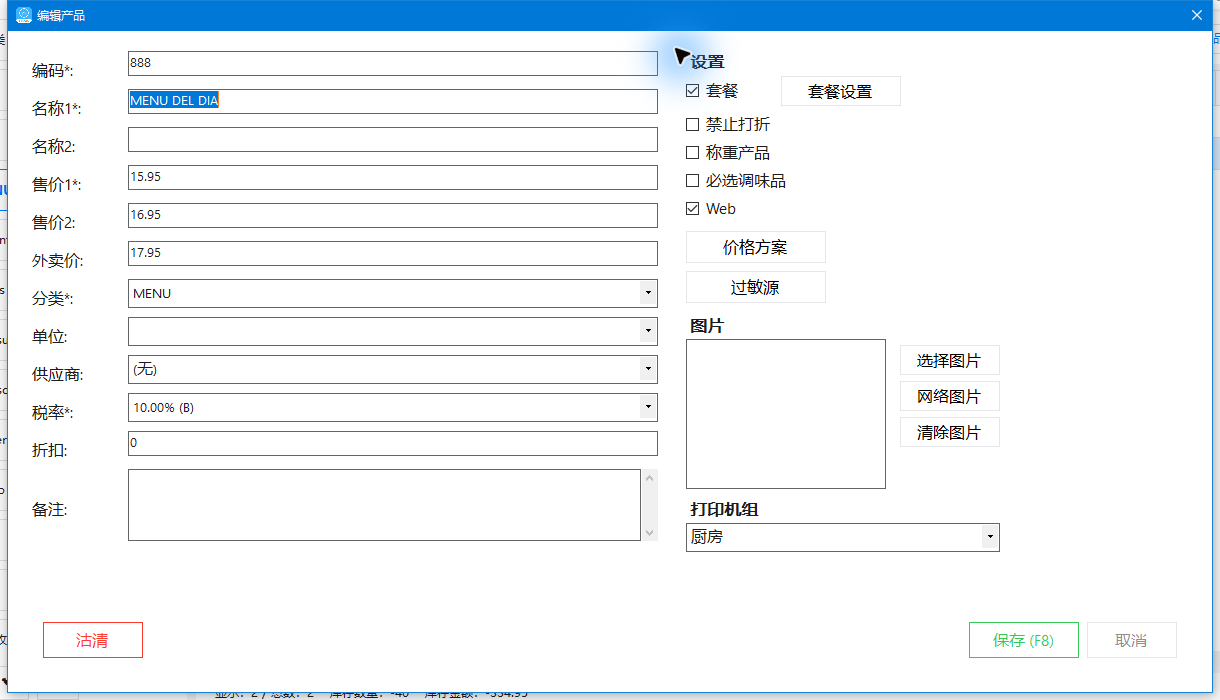Focus the 编码 field containing 888
This screenshot has width=1220, height=700.
point(393,63)
